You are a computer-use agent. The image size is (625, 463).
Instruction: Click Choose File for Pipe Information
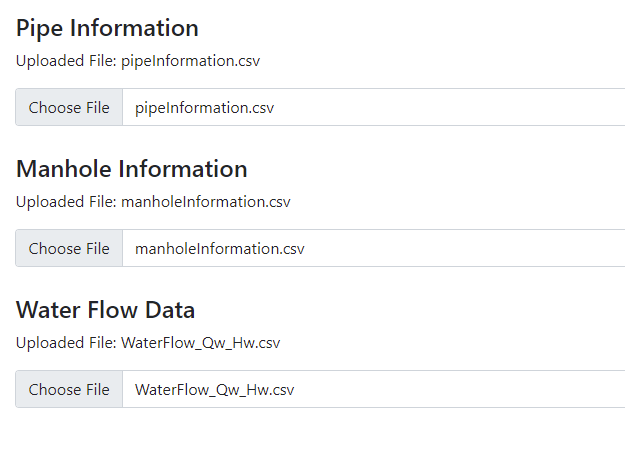coord(69,107)
